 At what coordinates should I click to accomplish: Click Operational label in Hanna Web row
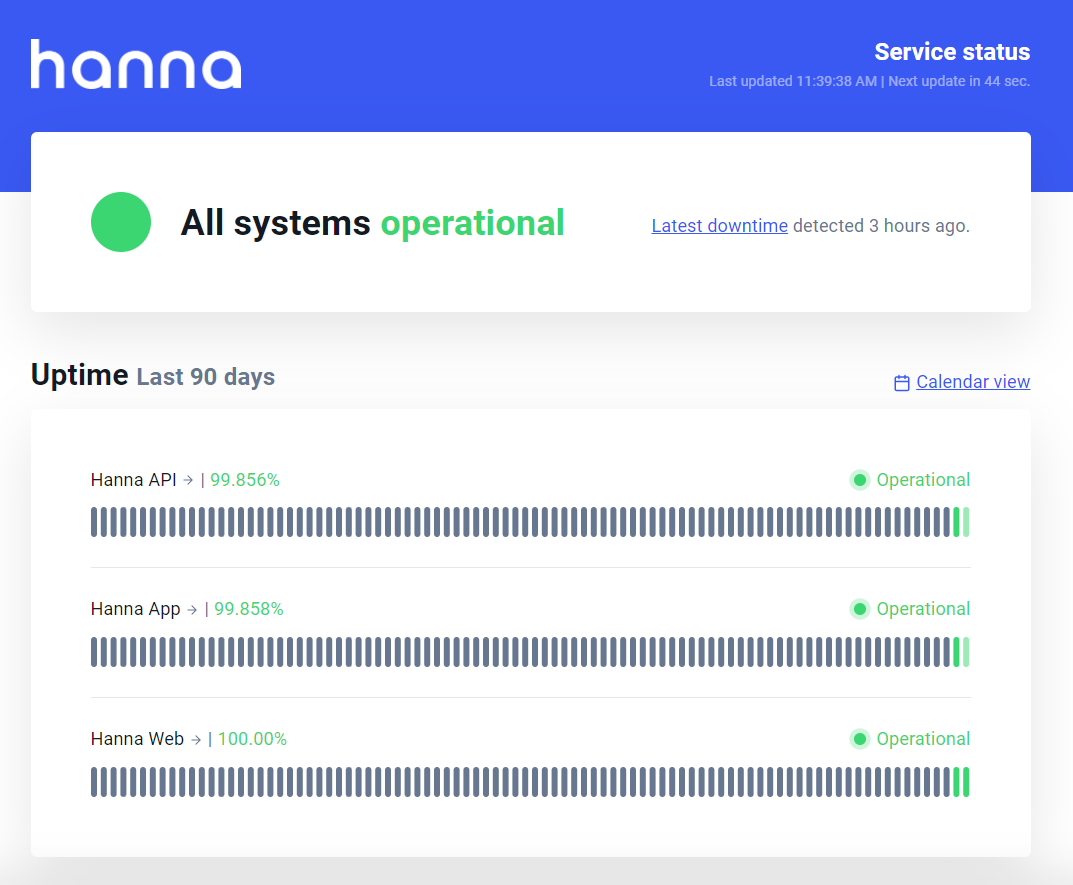(x=923, y=739)
